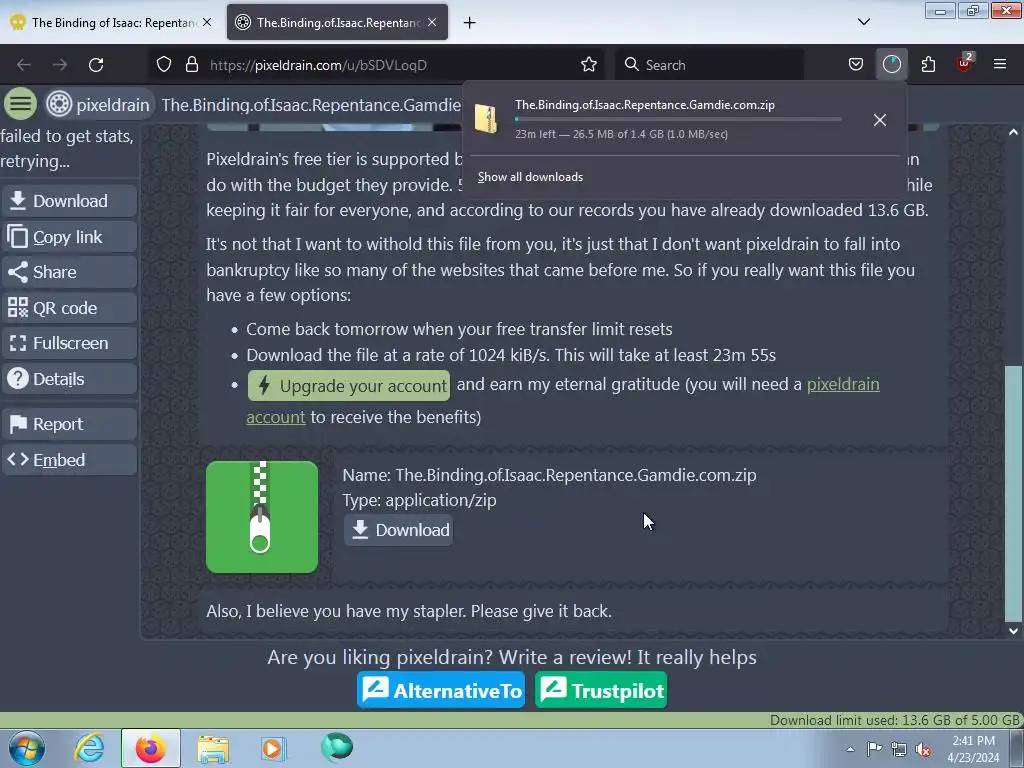Open the pixeldrain hamburger menu
This screenshot has width=1024, height=768.
pyautogui.click(x=20, y=104)
